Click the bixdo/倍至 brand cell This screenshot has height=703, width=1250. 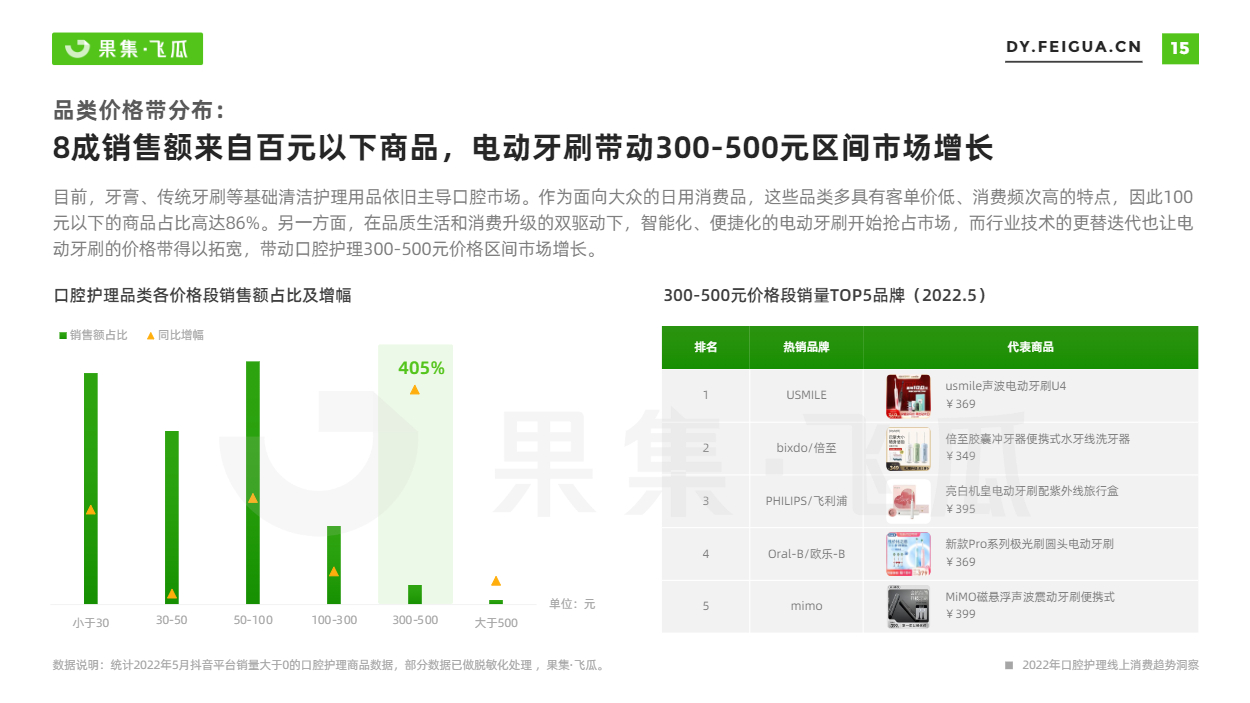click(x=806, y=448)
